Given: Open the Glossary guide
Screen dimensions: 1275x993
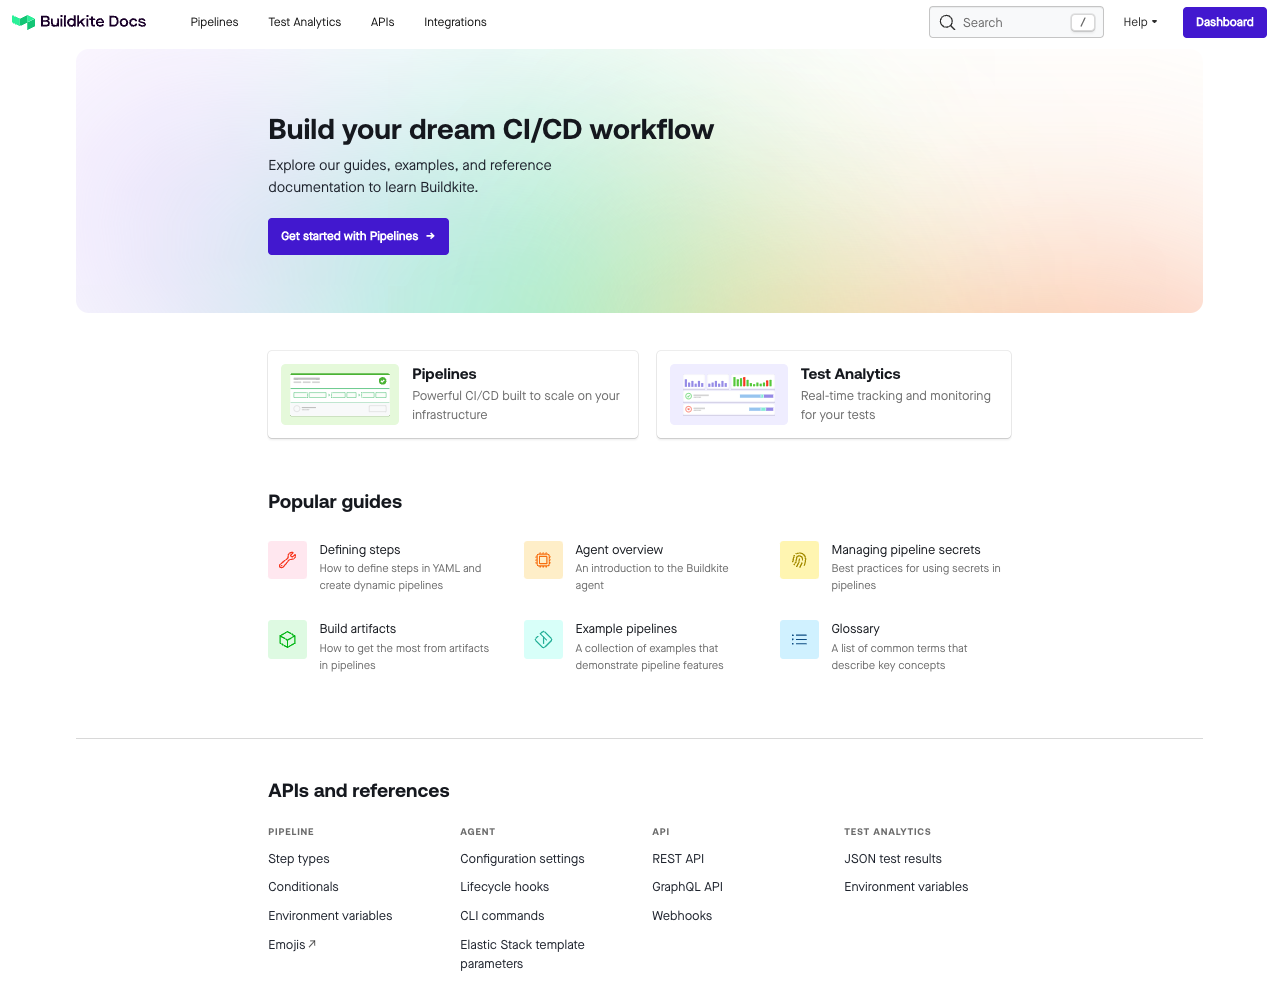Looking at the screenshot, I should coord(855,629).
